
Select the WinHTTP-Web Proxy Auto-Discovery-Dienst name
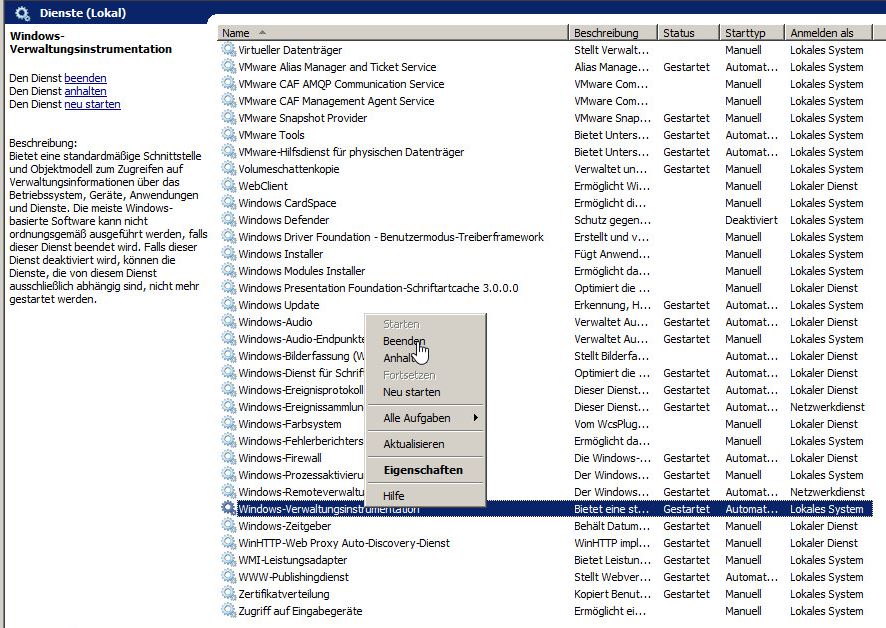click(x=344, y=543)
